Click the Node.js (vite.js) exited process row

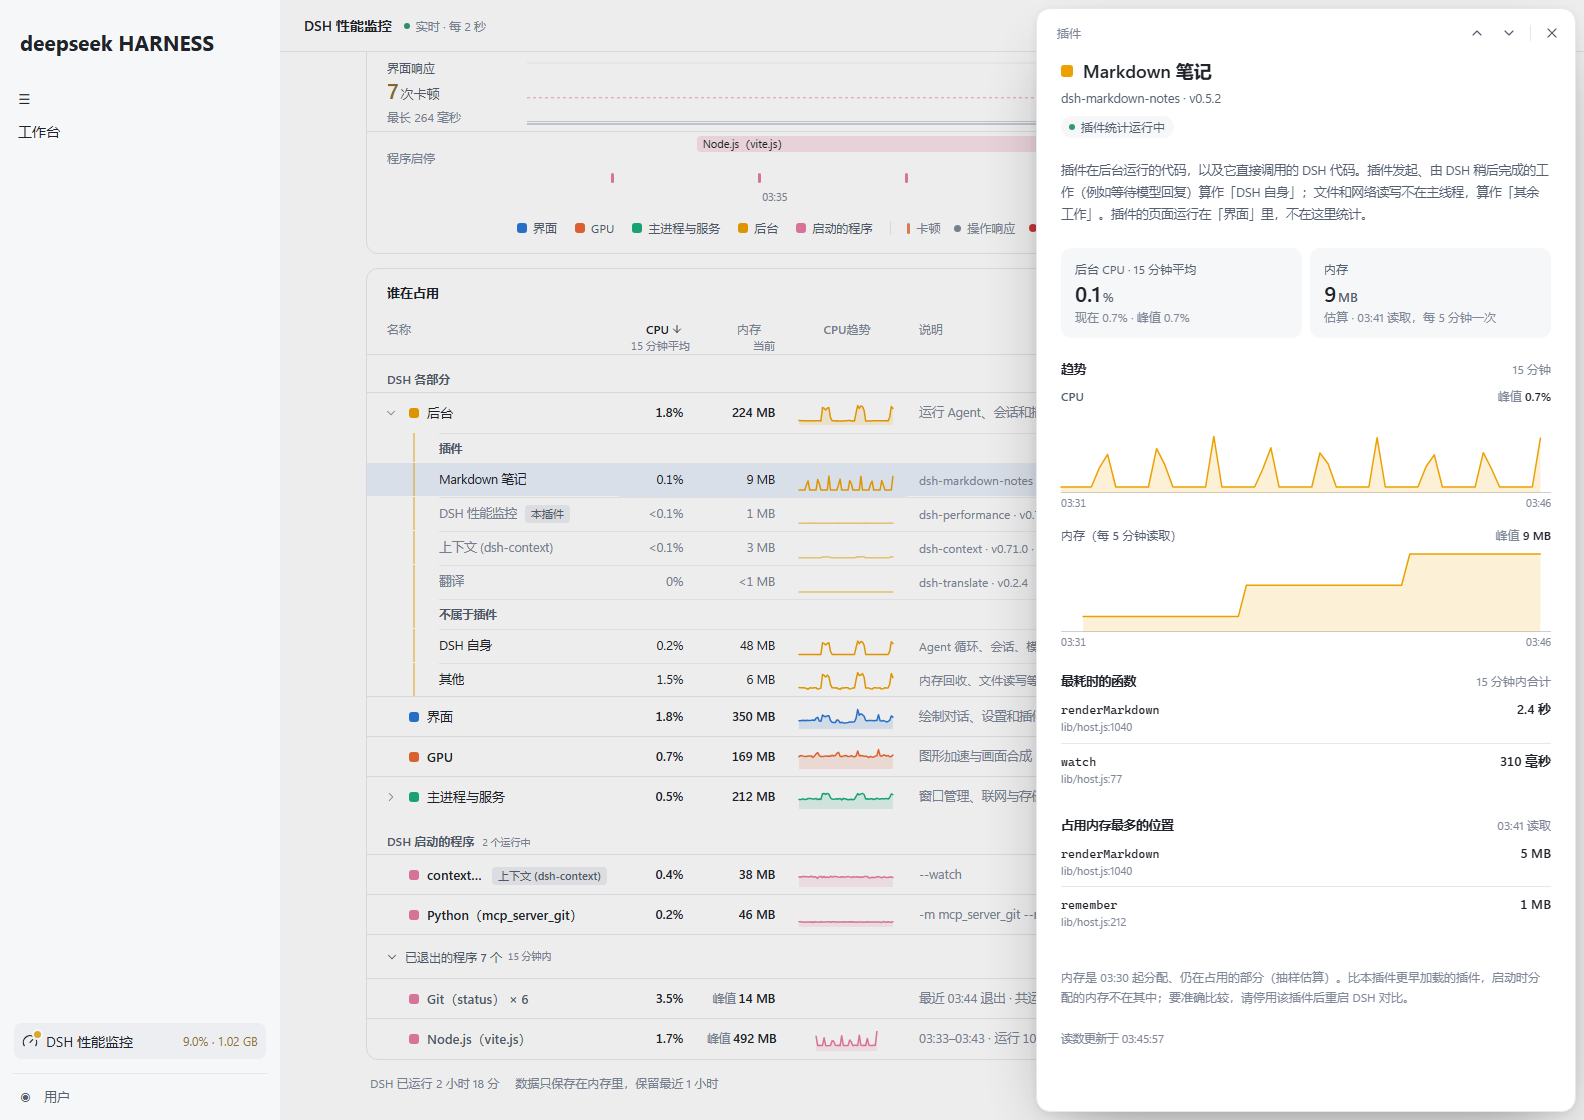(701, 1039)
